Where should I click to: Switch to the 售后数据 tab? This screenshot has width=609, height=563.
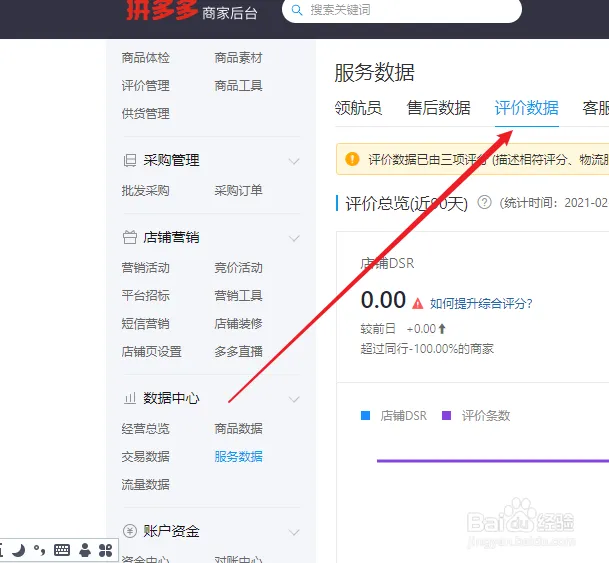tap(438, 108)
